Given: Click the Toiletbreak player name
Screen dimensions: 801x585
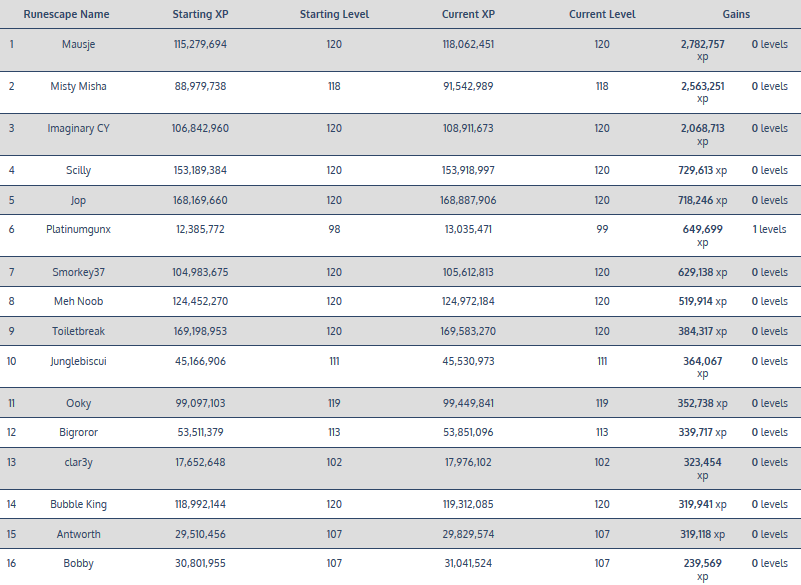Looking at the screenshot, I should [x=78, y=332].
